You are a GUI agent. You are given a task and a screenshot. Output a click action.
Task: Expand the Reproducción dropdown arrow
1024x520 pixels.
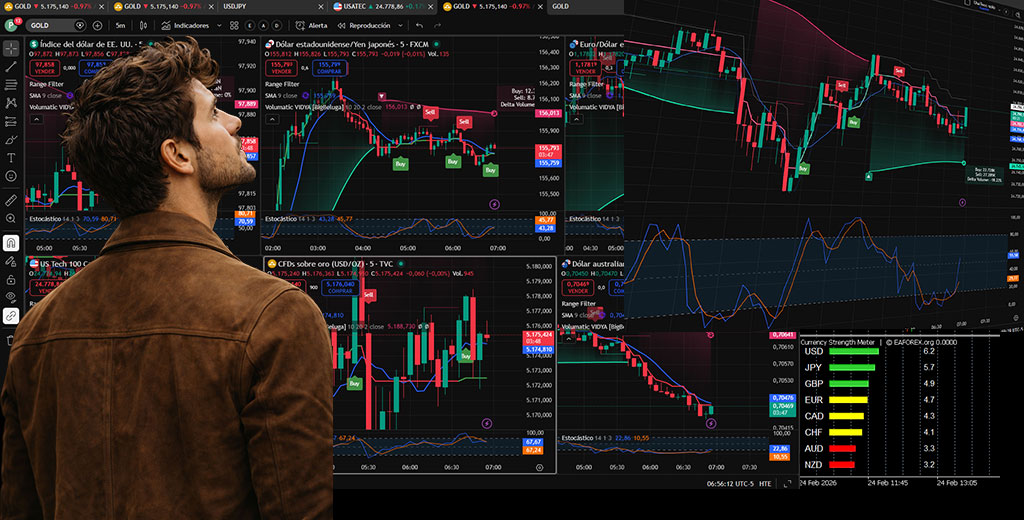coord(399,25)
